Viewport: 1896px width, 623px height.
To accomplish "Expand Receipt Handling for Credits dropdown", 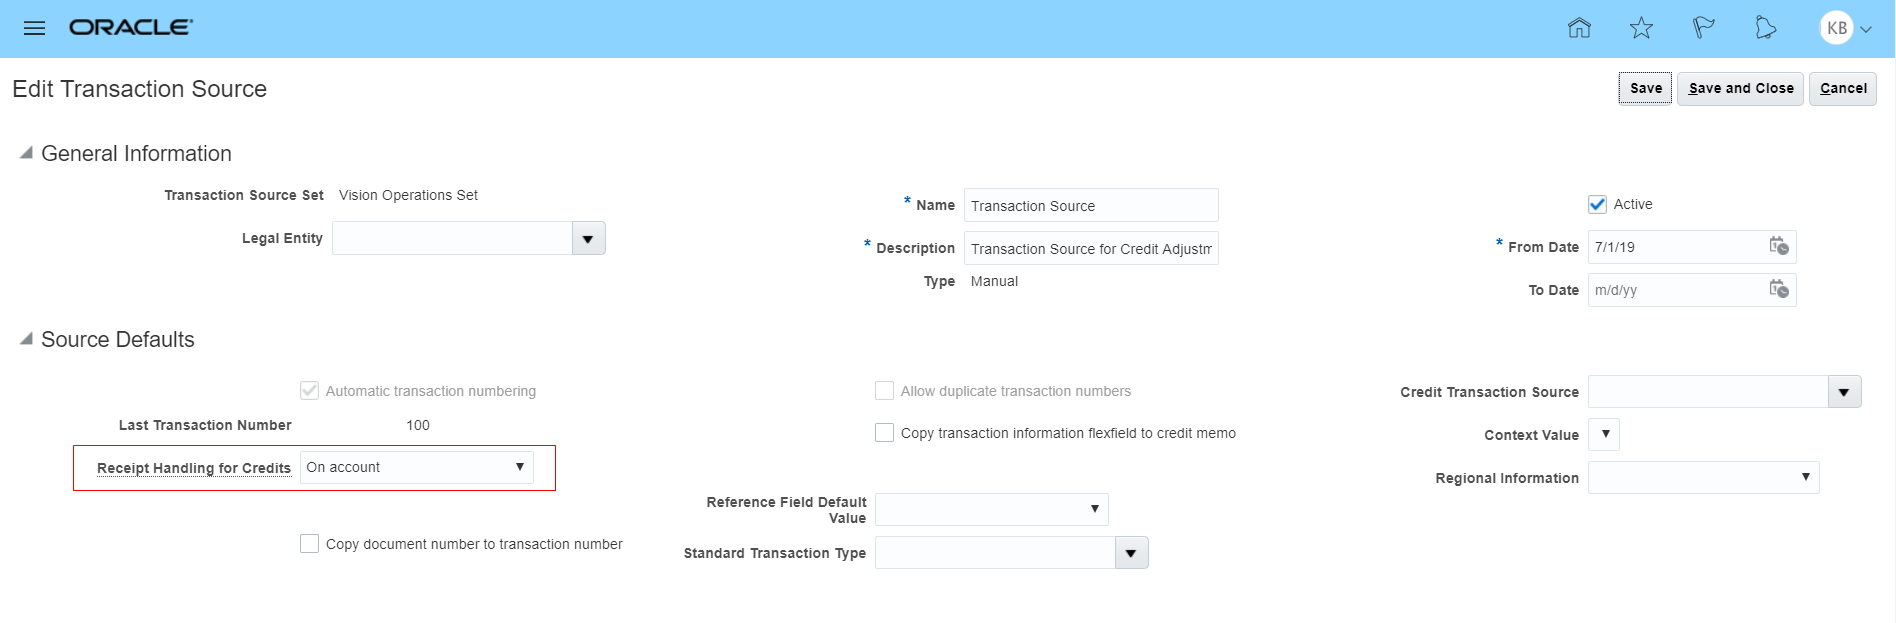I will point(519,467).
